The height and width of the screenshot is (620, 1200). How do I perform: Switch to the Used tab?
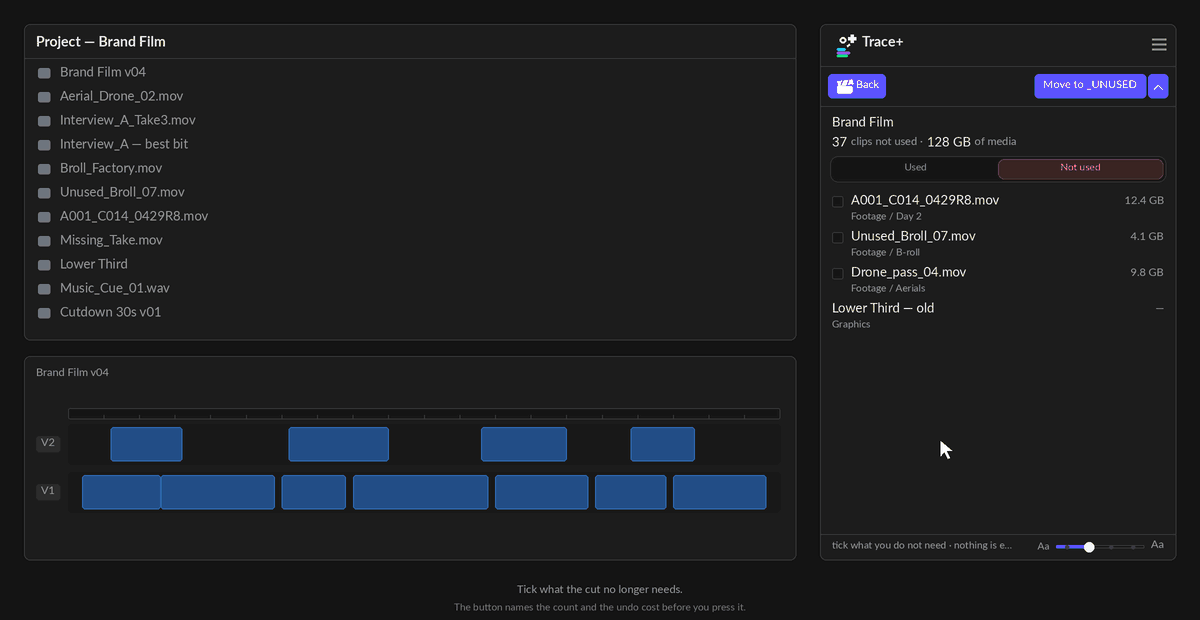point(915,168)
